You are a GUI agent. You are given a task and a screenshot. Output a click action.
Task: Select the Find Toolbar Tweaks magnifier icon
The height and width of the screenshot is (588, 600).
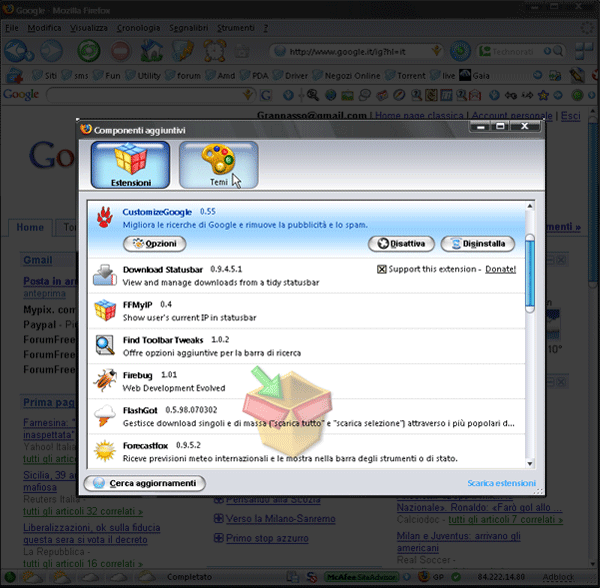tap(105, 345)
